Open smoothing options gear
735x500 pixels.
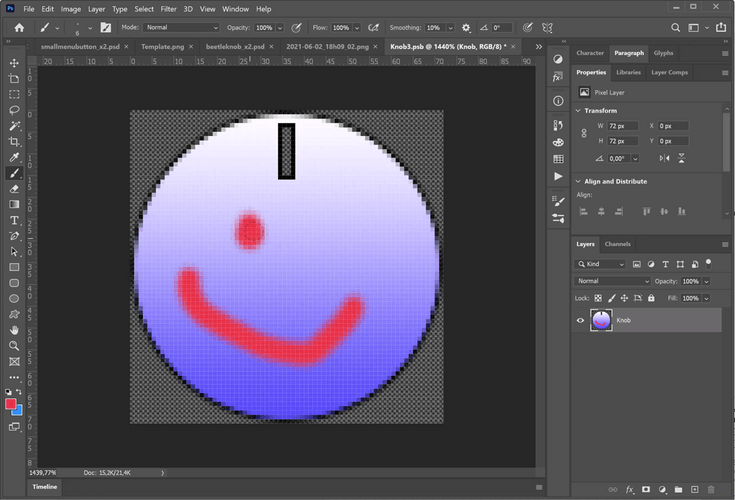(466, 28)
